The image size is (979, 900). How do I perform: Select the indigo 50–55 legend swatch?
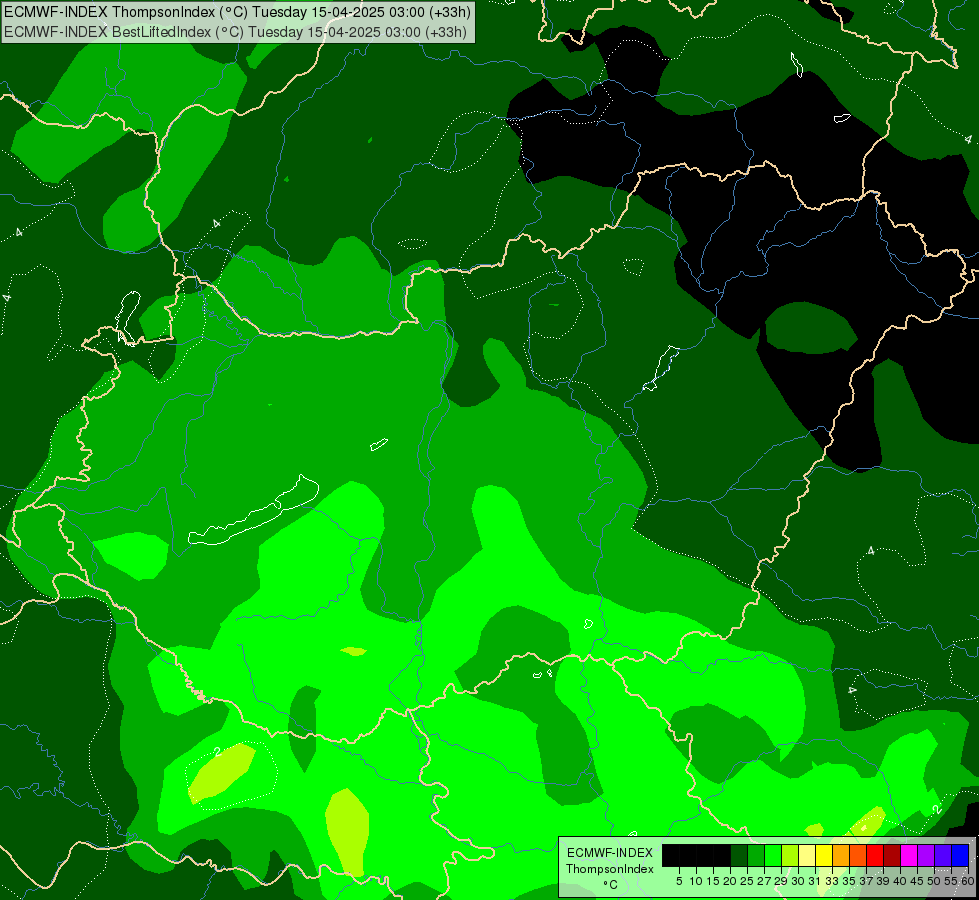pyautogui.click(x=943, y=855)
